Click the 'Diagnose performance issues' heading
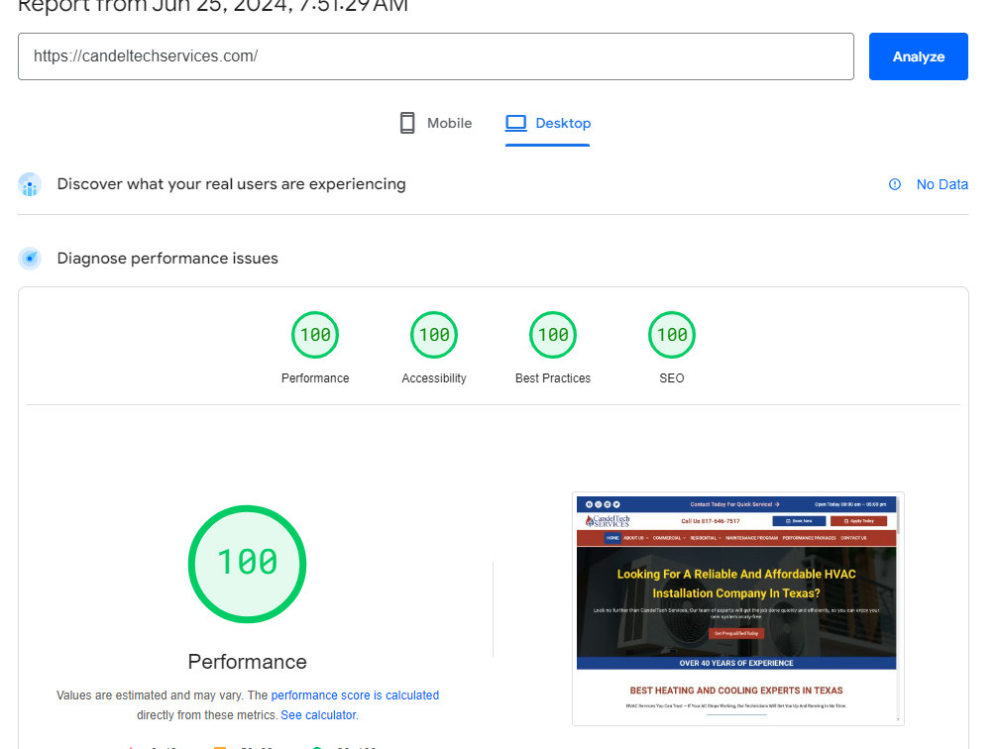Screen dimensions: 1000x749 [167, 258]
